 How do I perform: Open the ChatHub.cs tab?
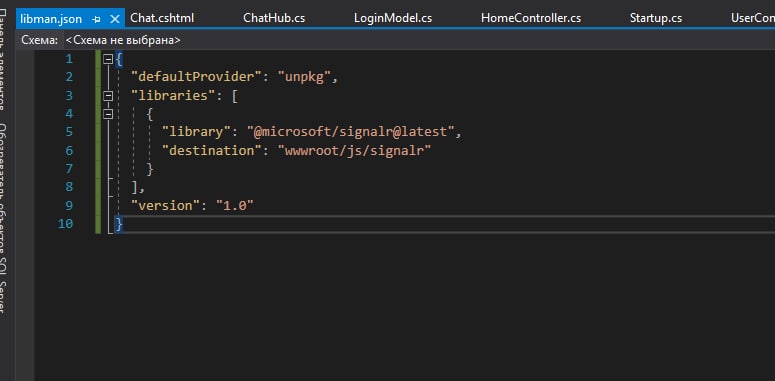tap(274, 18)
